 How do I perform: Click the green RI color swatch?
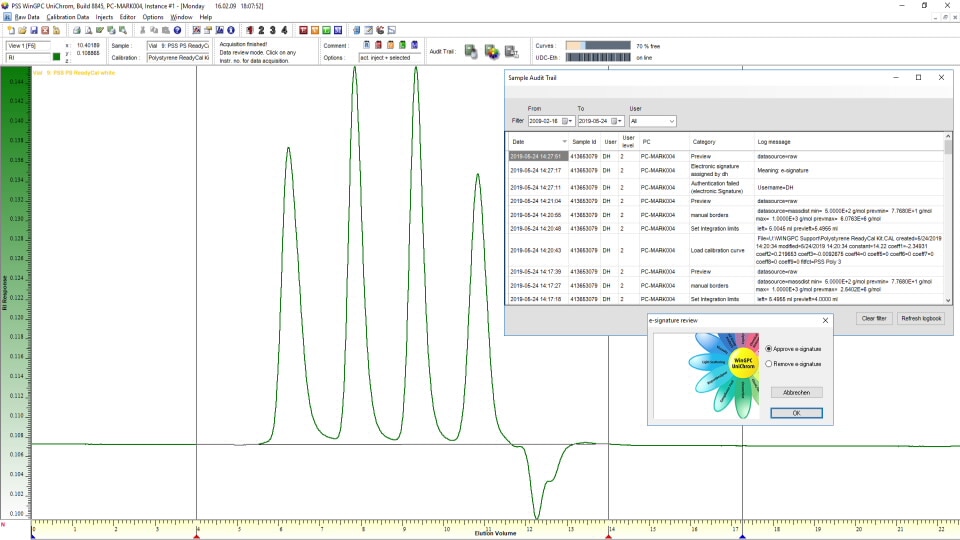coord(57,58)
